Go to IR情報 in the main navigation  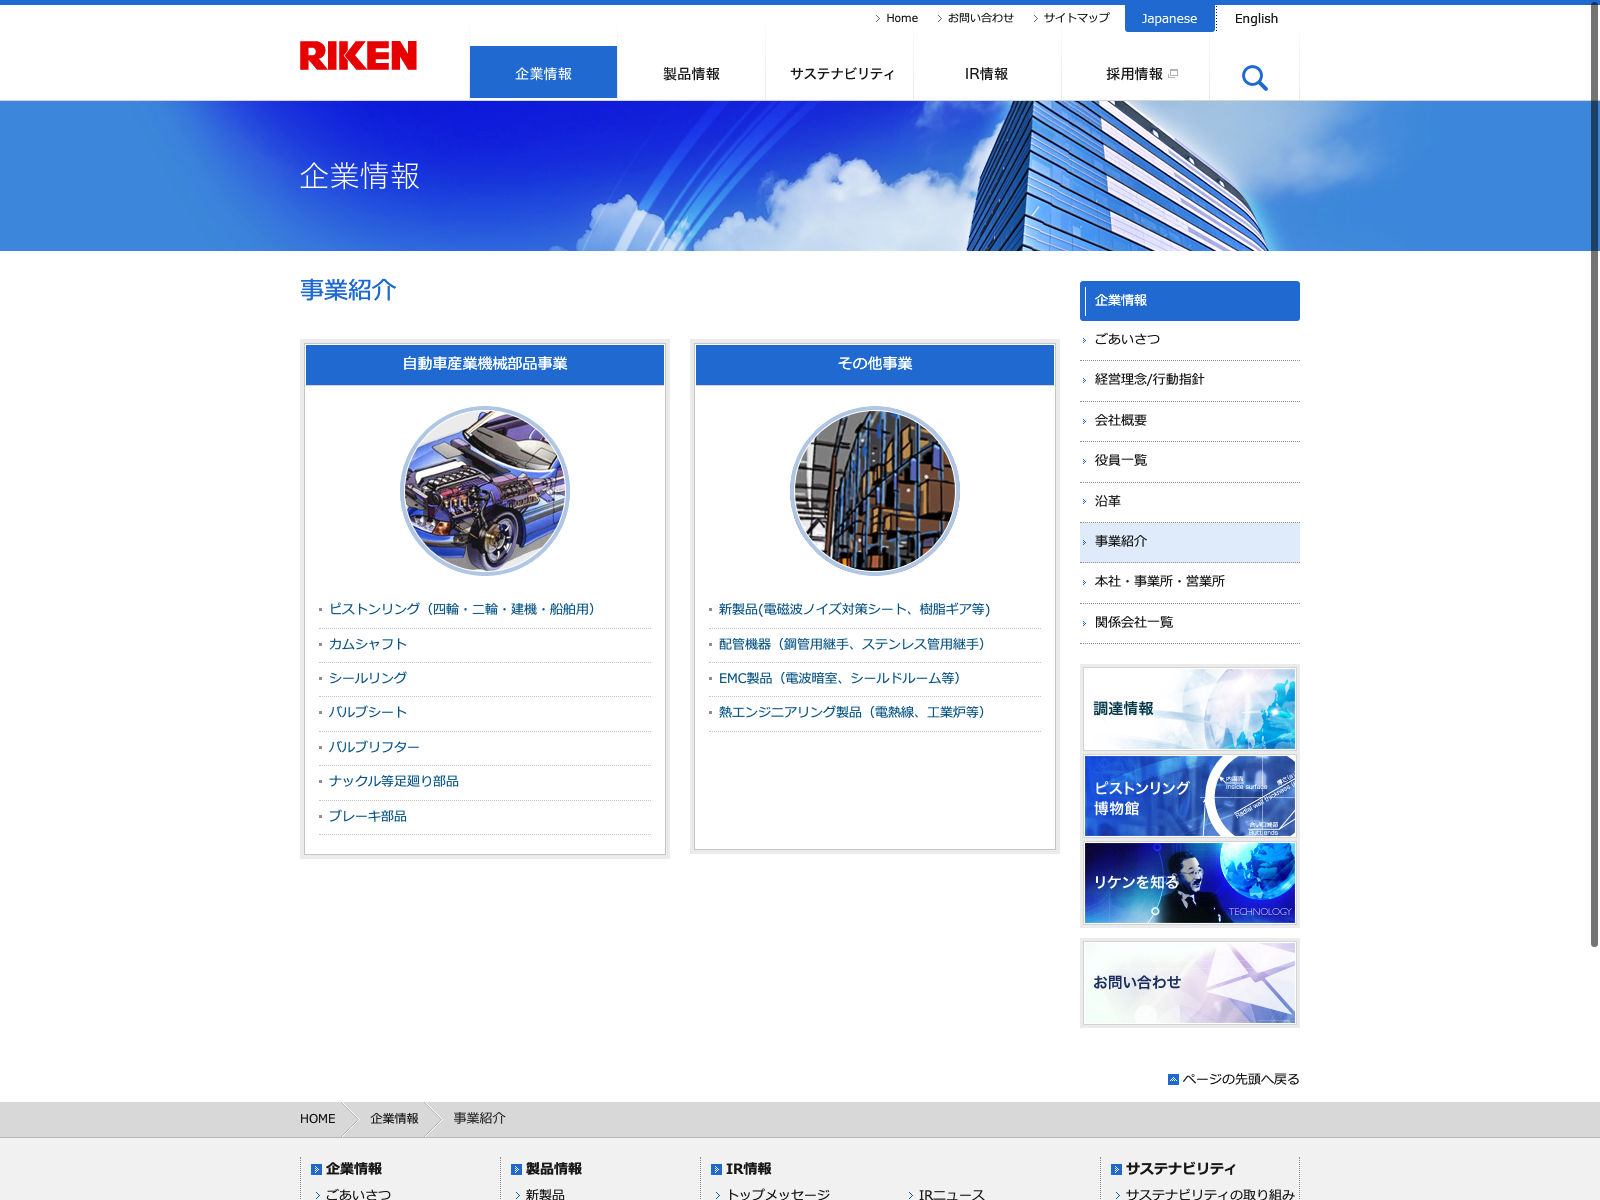tap(986, 74)
